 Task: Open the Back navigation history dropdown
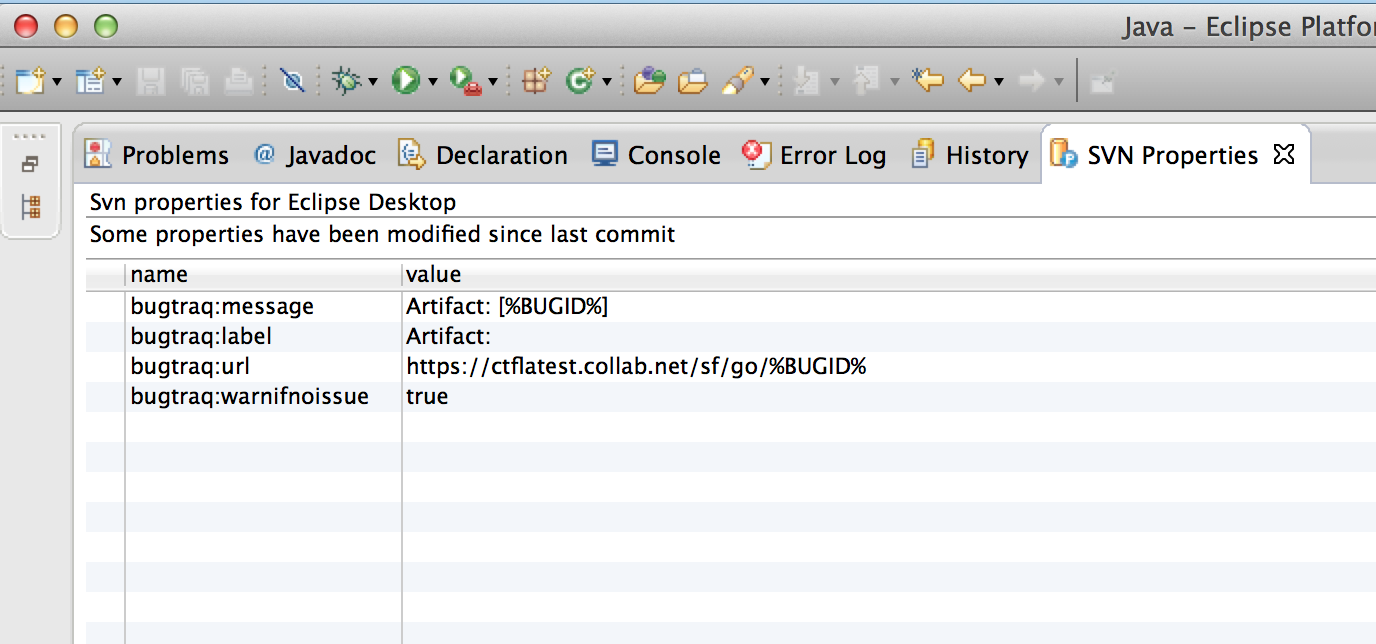[998, 82]
